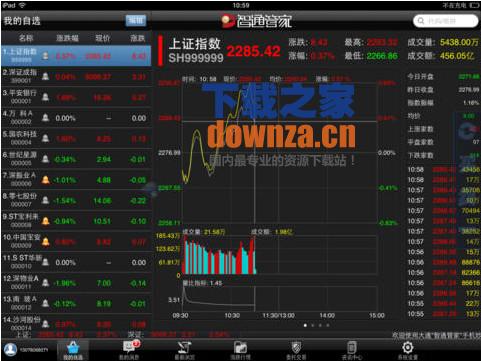481x361 pixels.
Task: Click the 14:00 time axis label
Action: pos(327,315)
